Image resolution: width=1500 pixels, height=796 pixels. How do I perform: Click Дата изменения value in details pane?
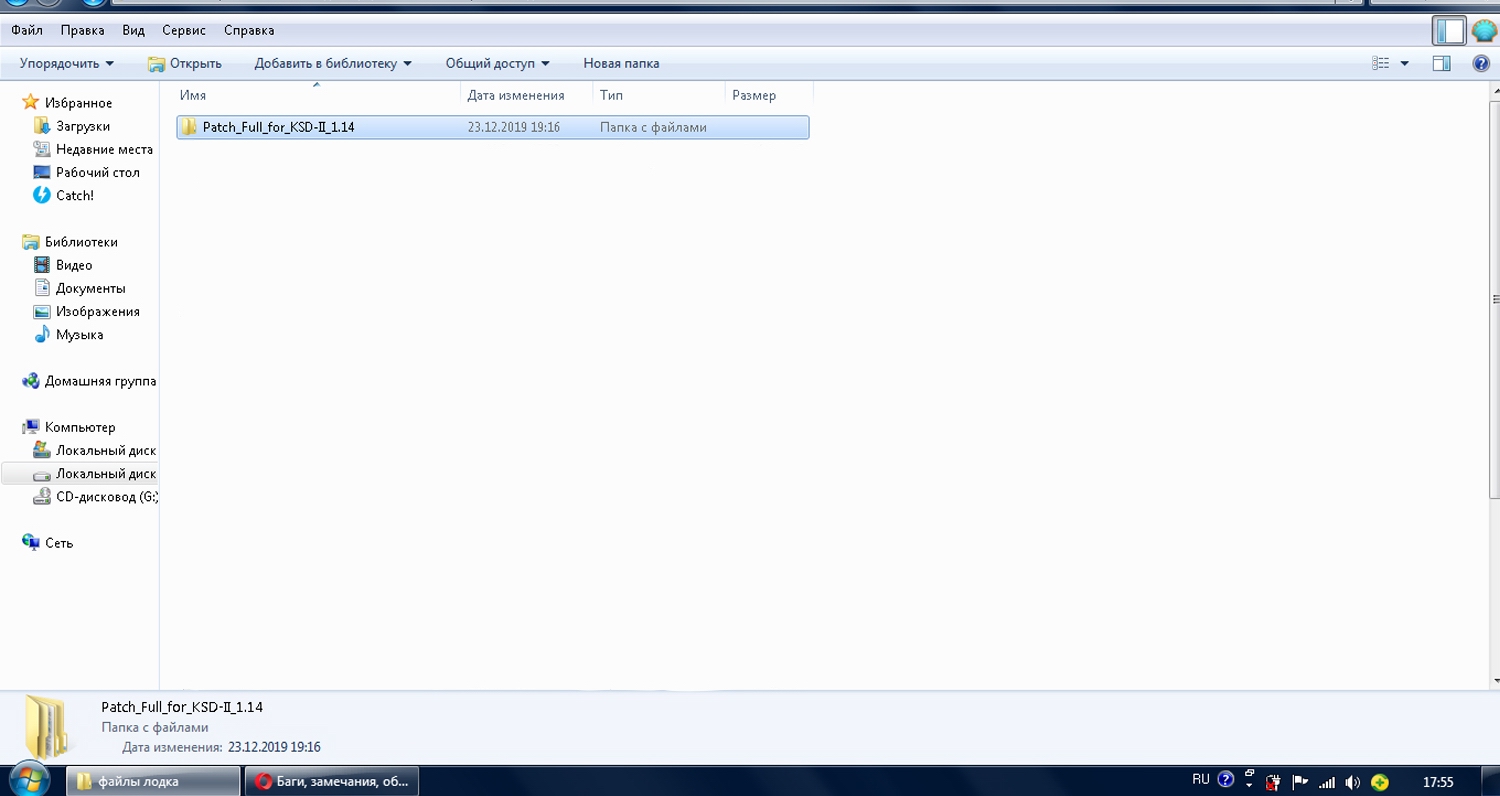[274, 747]
